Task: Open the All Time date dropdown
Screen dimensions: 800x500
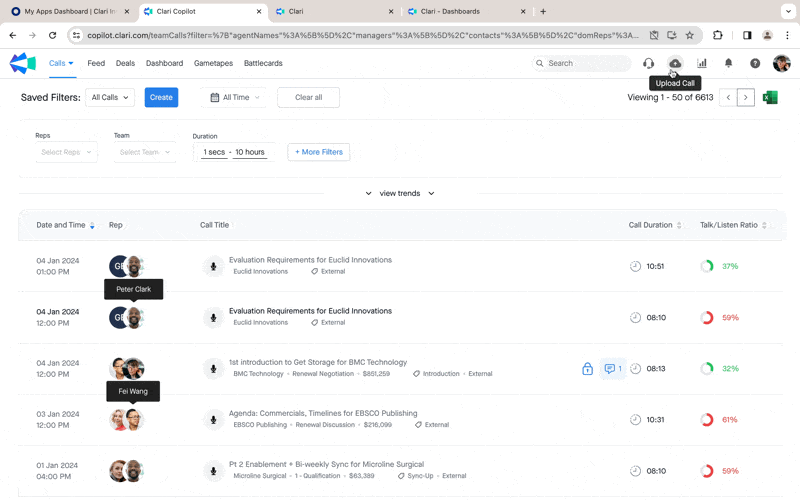Action: [x=235, y=97]
